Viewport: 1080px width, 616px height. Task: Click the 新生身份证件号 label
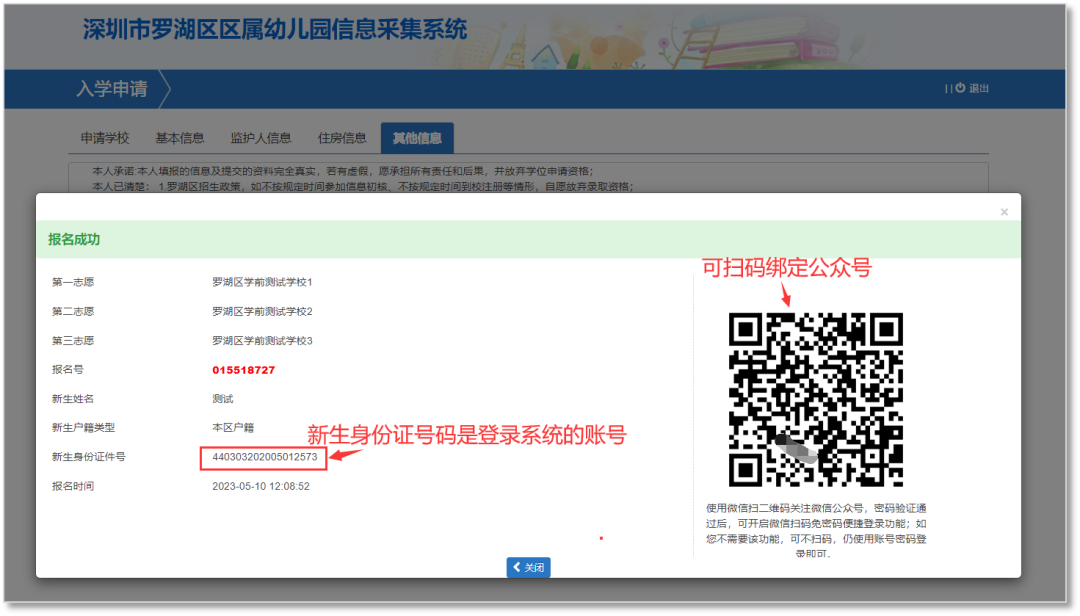coord(89,457)
